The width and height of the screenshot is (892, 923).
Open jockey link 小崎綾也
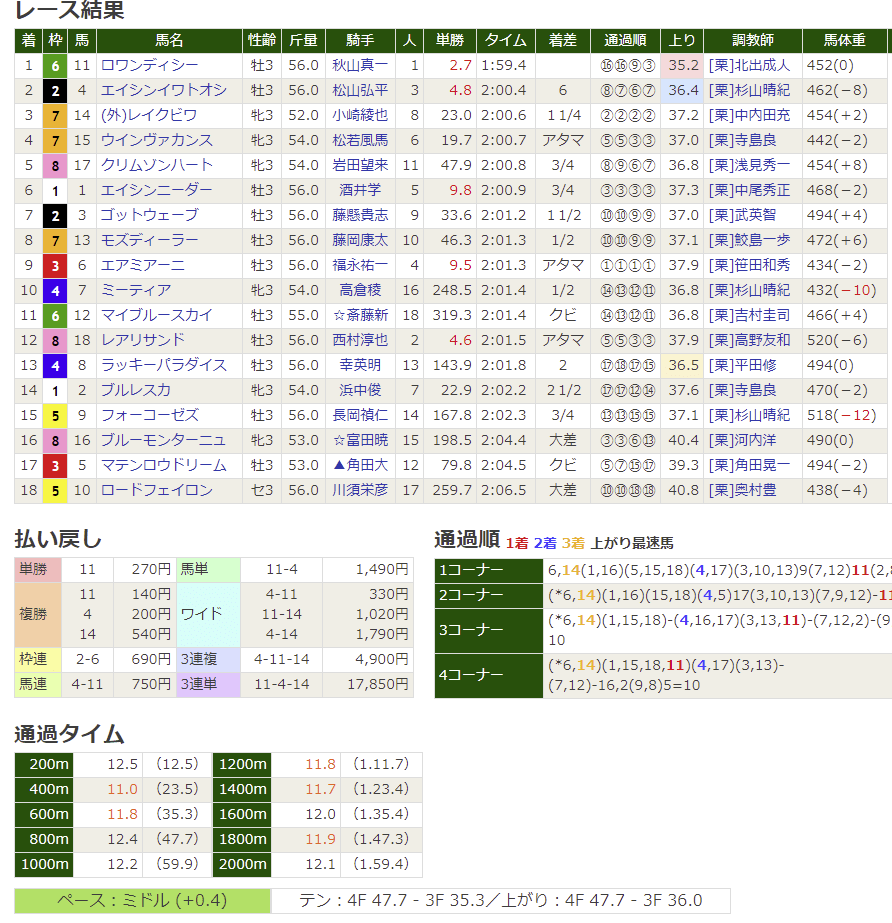pos(360,115)
